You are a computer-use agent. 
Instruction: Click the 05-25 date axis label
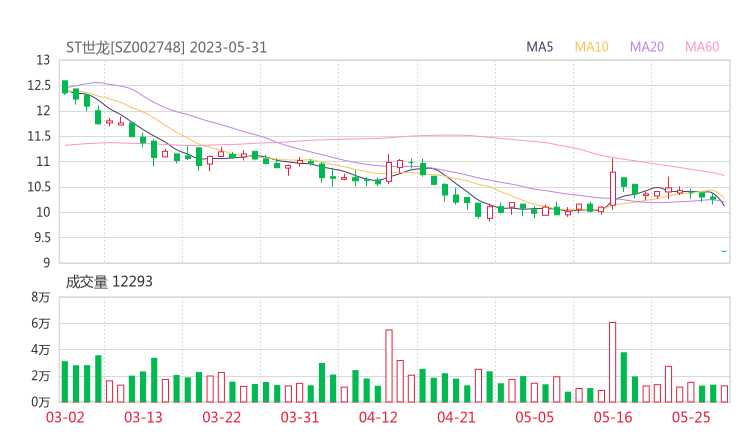click(x=691, y=417)
